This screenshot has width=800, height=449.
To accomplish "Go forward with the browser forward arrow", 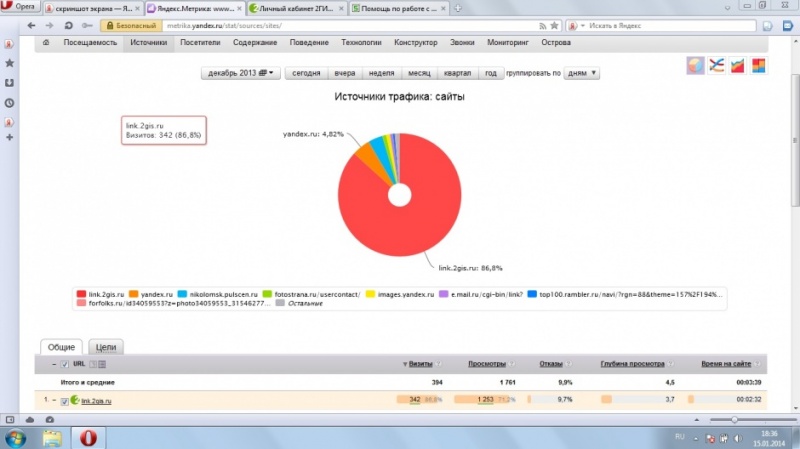I will click(x=49, y=26).
